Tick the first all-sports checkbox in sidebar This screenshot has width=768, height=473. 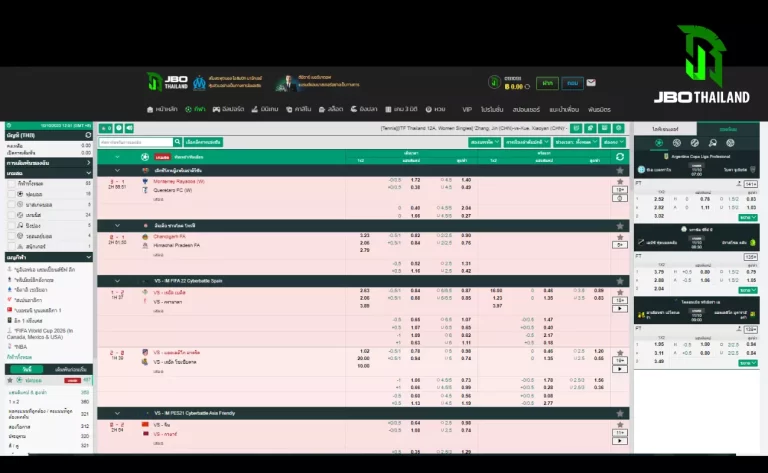pos(12,184)
